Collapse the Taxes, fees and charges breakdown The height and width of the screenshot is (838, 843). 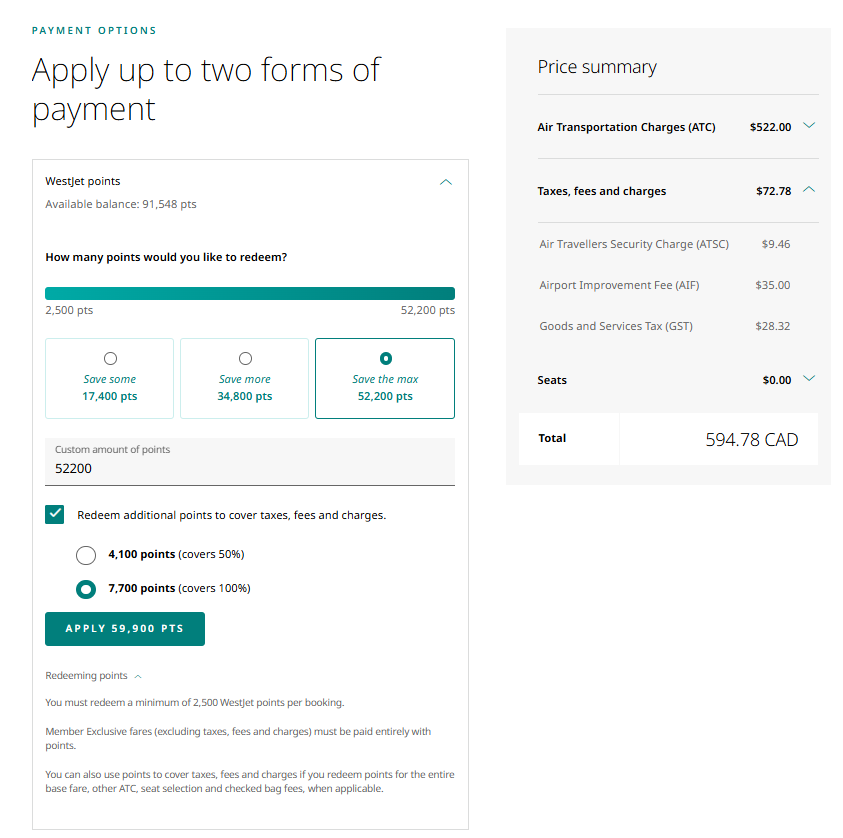coord(809,188)
